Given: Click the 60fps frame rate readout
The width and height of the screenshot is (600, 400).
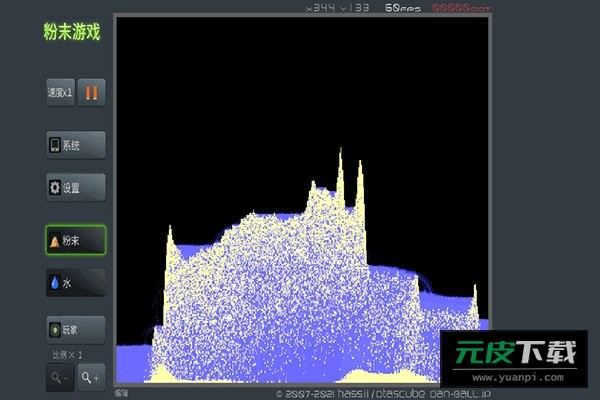Looking at the screenshot, I should pyautogui.click(x=403, y=8).
